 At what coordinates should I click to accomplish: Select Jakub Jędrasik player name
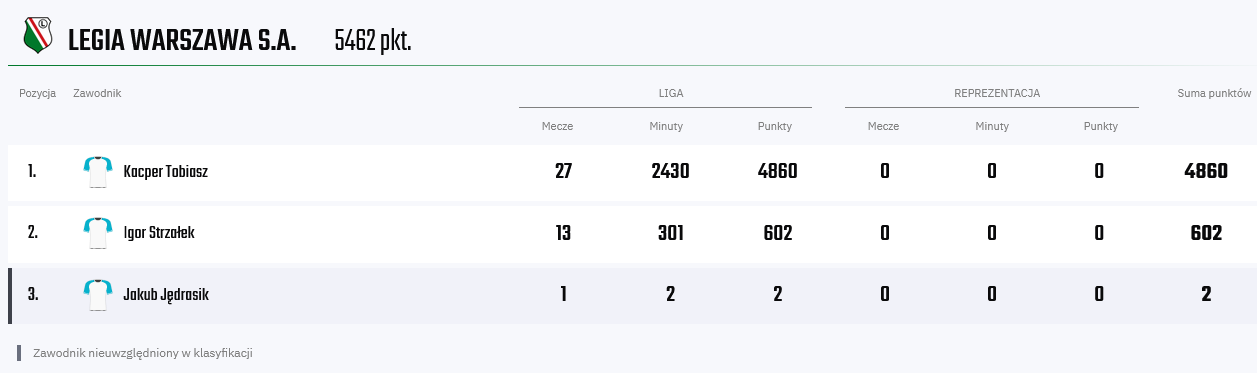coord(166,295)
